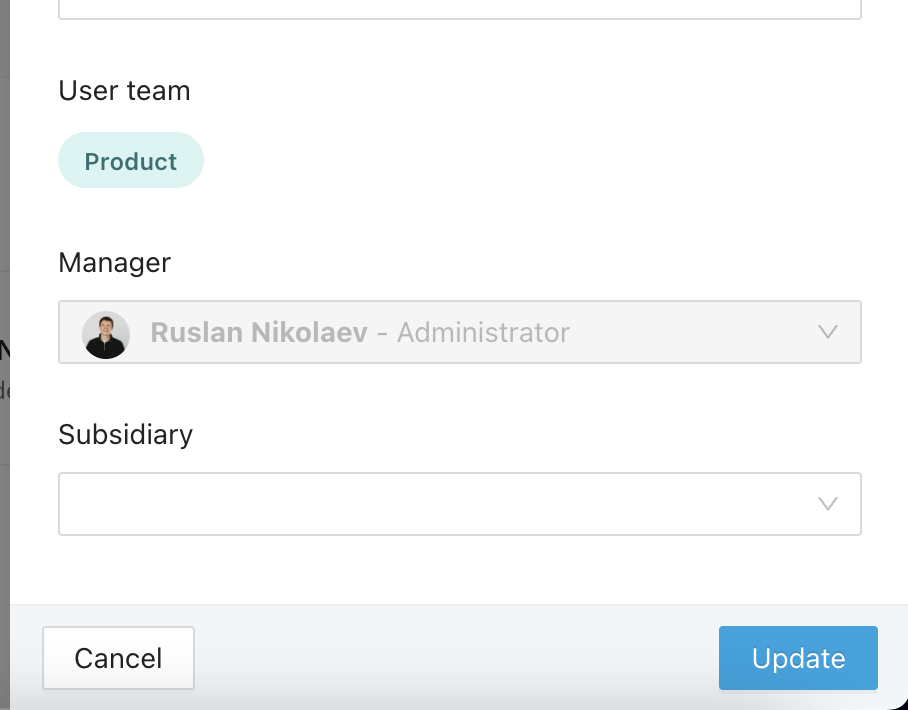This screenshot has height=710, width=908.
Task: Click blank area below the Subsidiary field
Action: click(460, 570)
